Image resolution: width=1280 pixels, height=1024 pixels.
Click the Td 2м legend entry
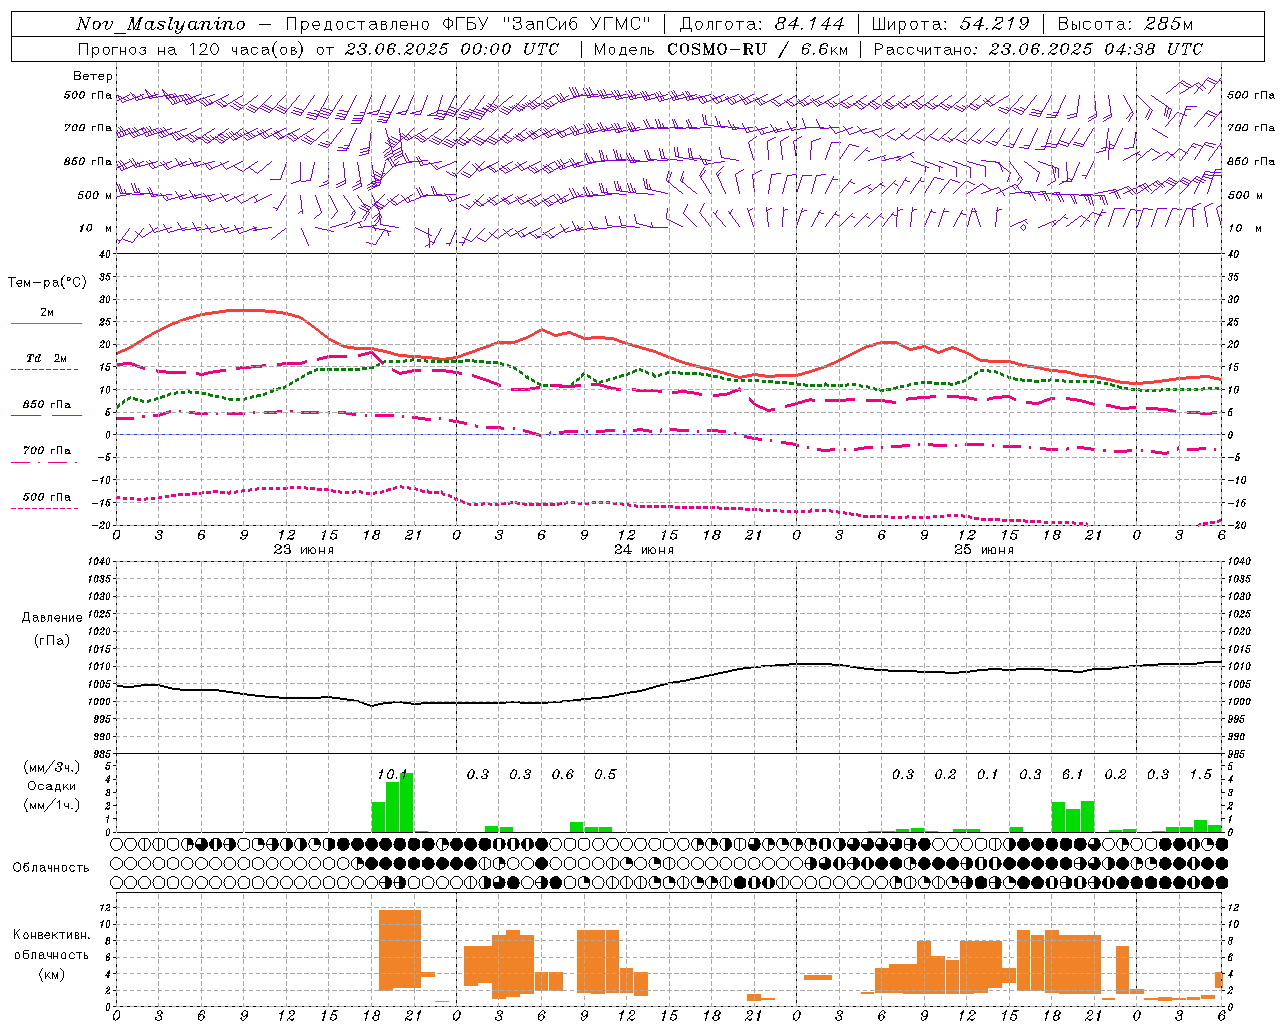pyautogui.click(x=46, y=358)
